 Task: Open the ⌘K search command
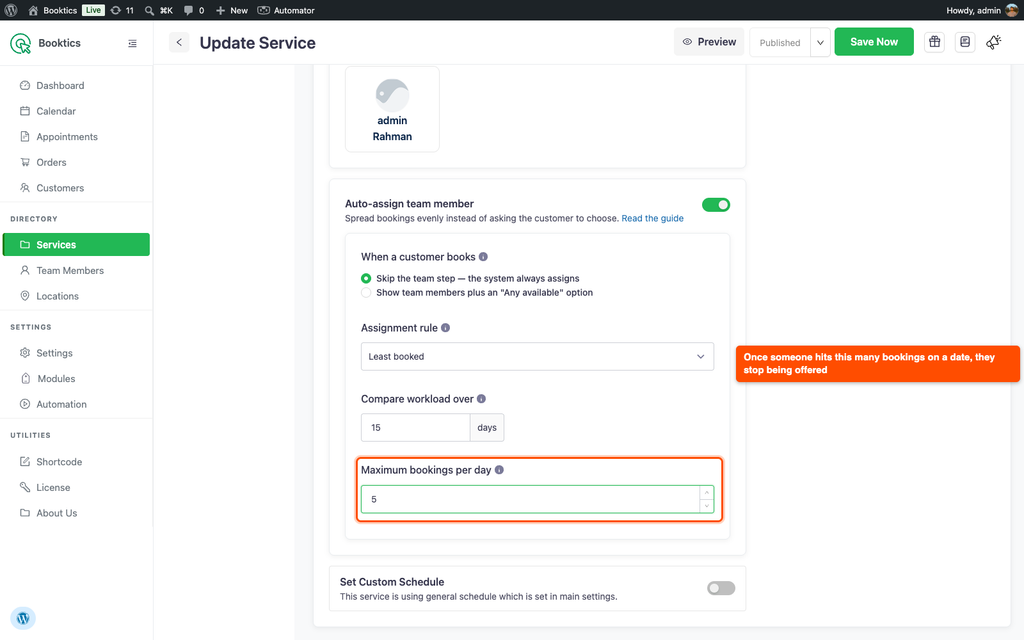[159, 10]
